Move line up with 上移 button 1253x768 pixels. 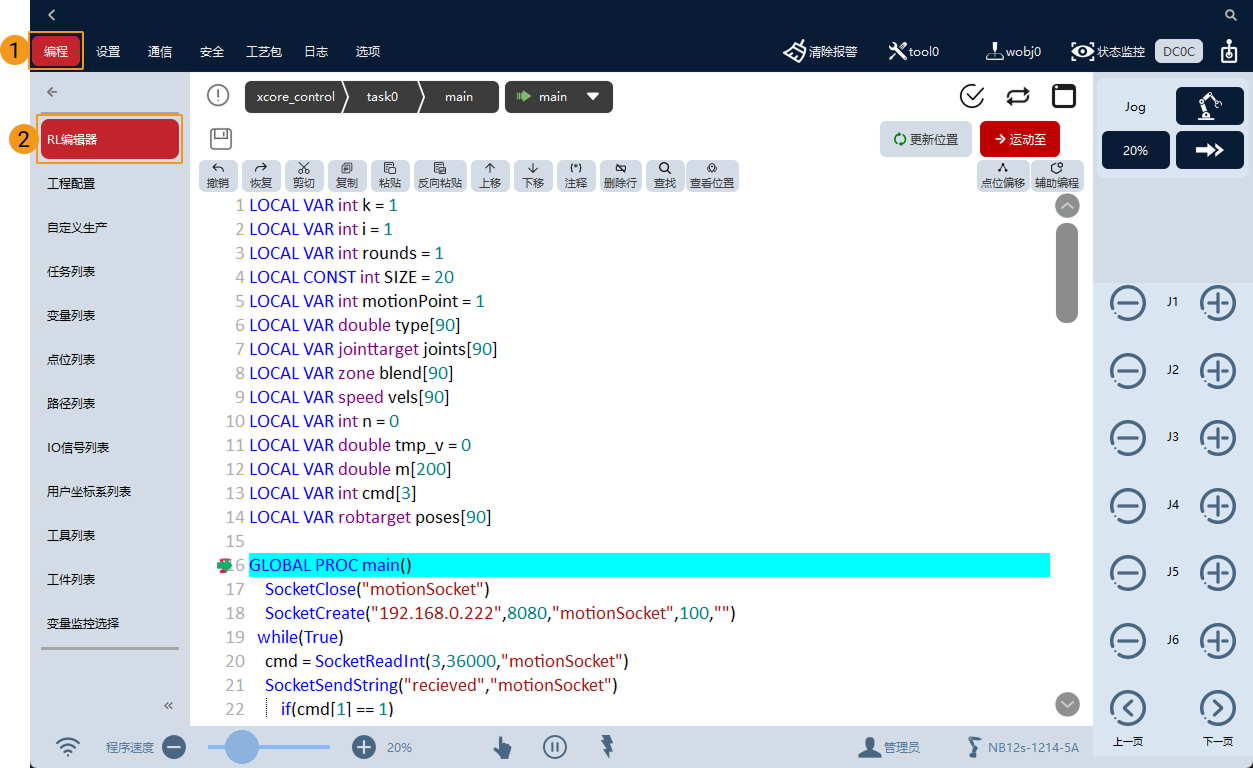click(490, 176)
